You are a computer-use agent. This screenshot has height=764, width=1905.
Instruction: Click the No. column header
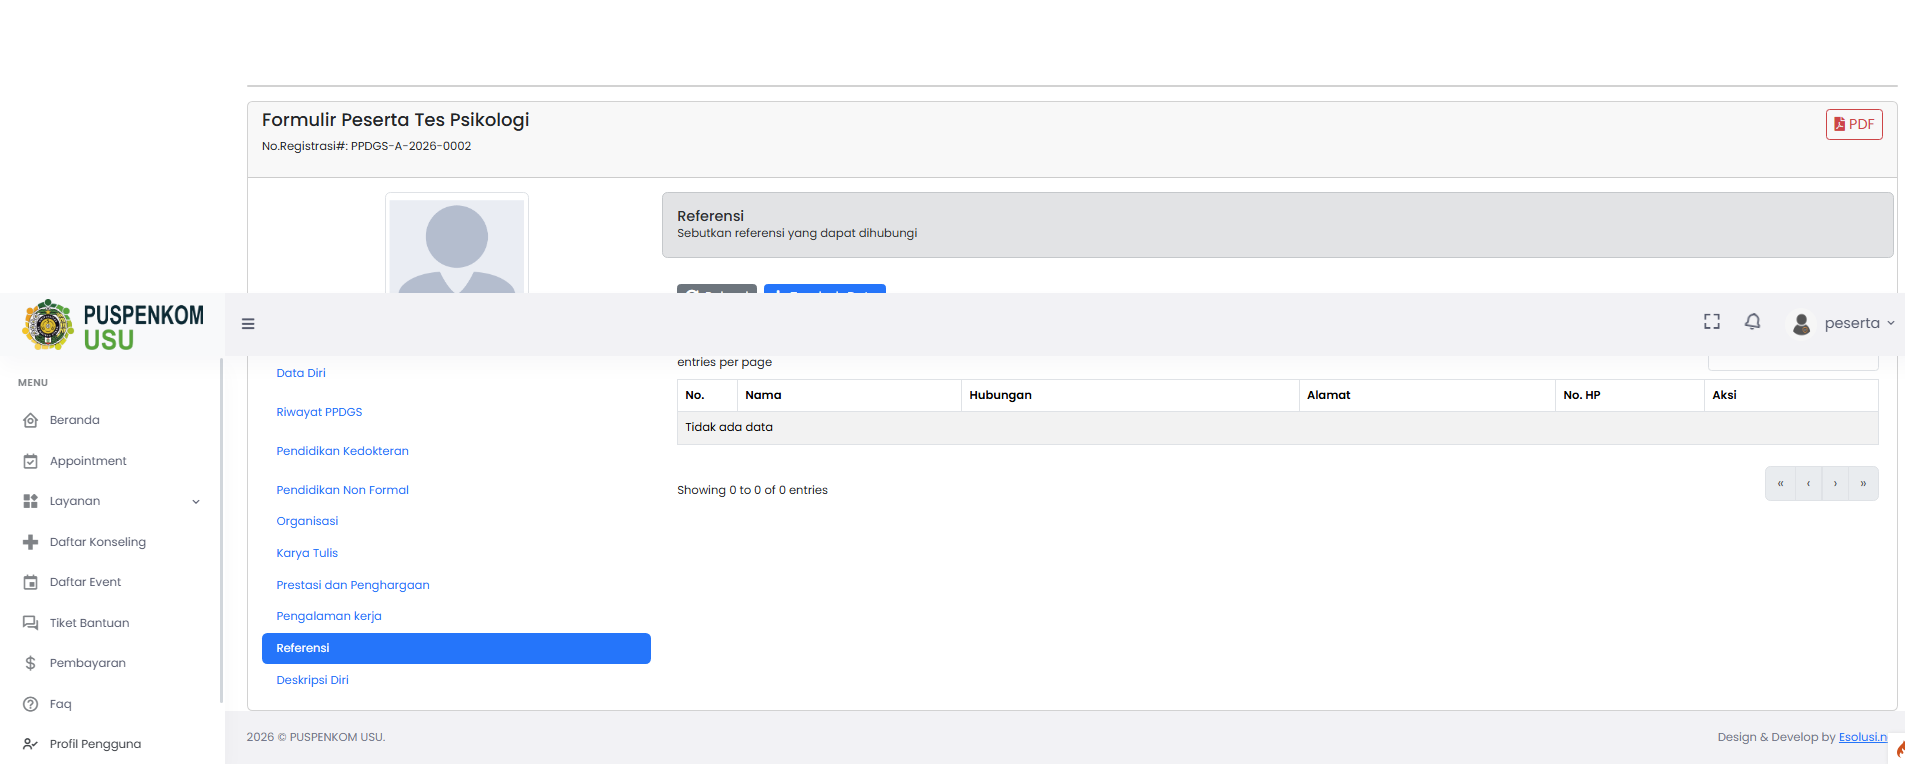pyautogui.click(x=707, y=395)
